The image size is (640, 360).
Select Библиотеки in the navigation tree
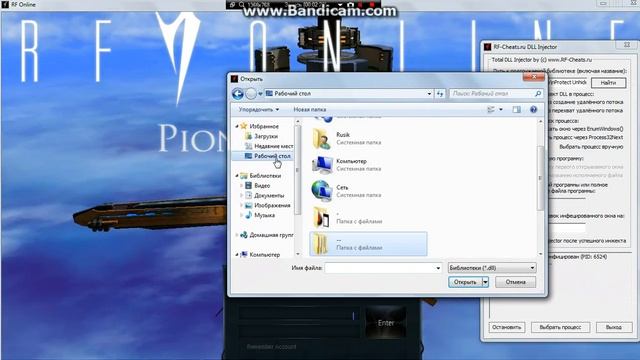[265, 176]
